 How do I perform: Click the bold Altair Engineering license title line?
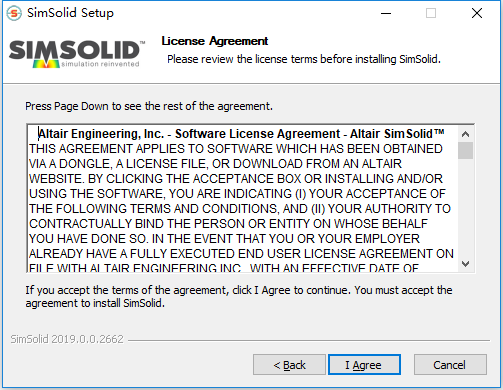[241, 134]
